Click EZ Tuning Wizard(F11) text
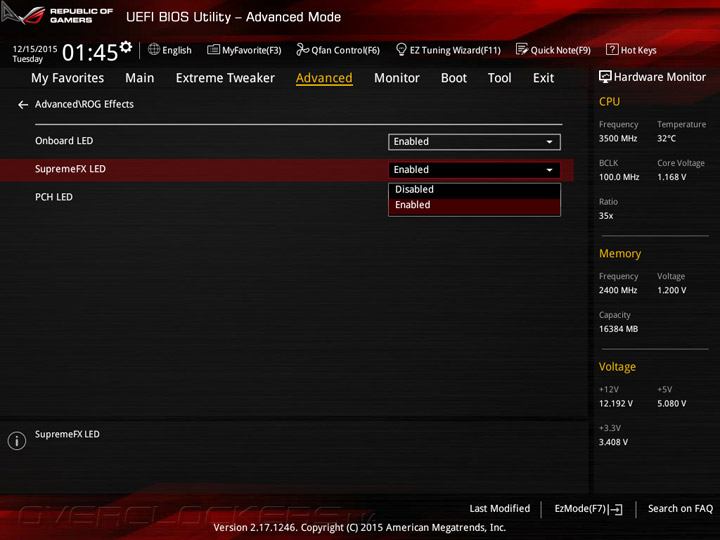Viewport: 720px width, 540px height. point(455,50)
